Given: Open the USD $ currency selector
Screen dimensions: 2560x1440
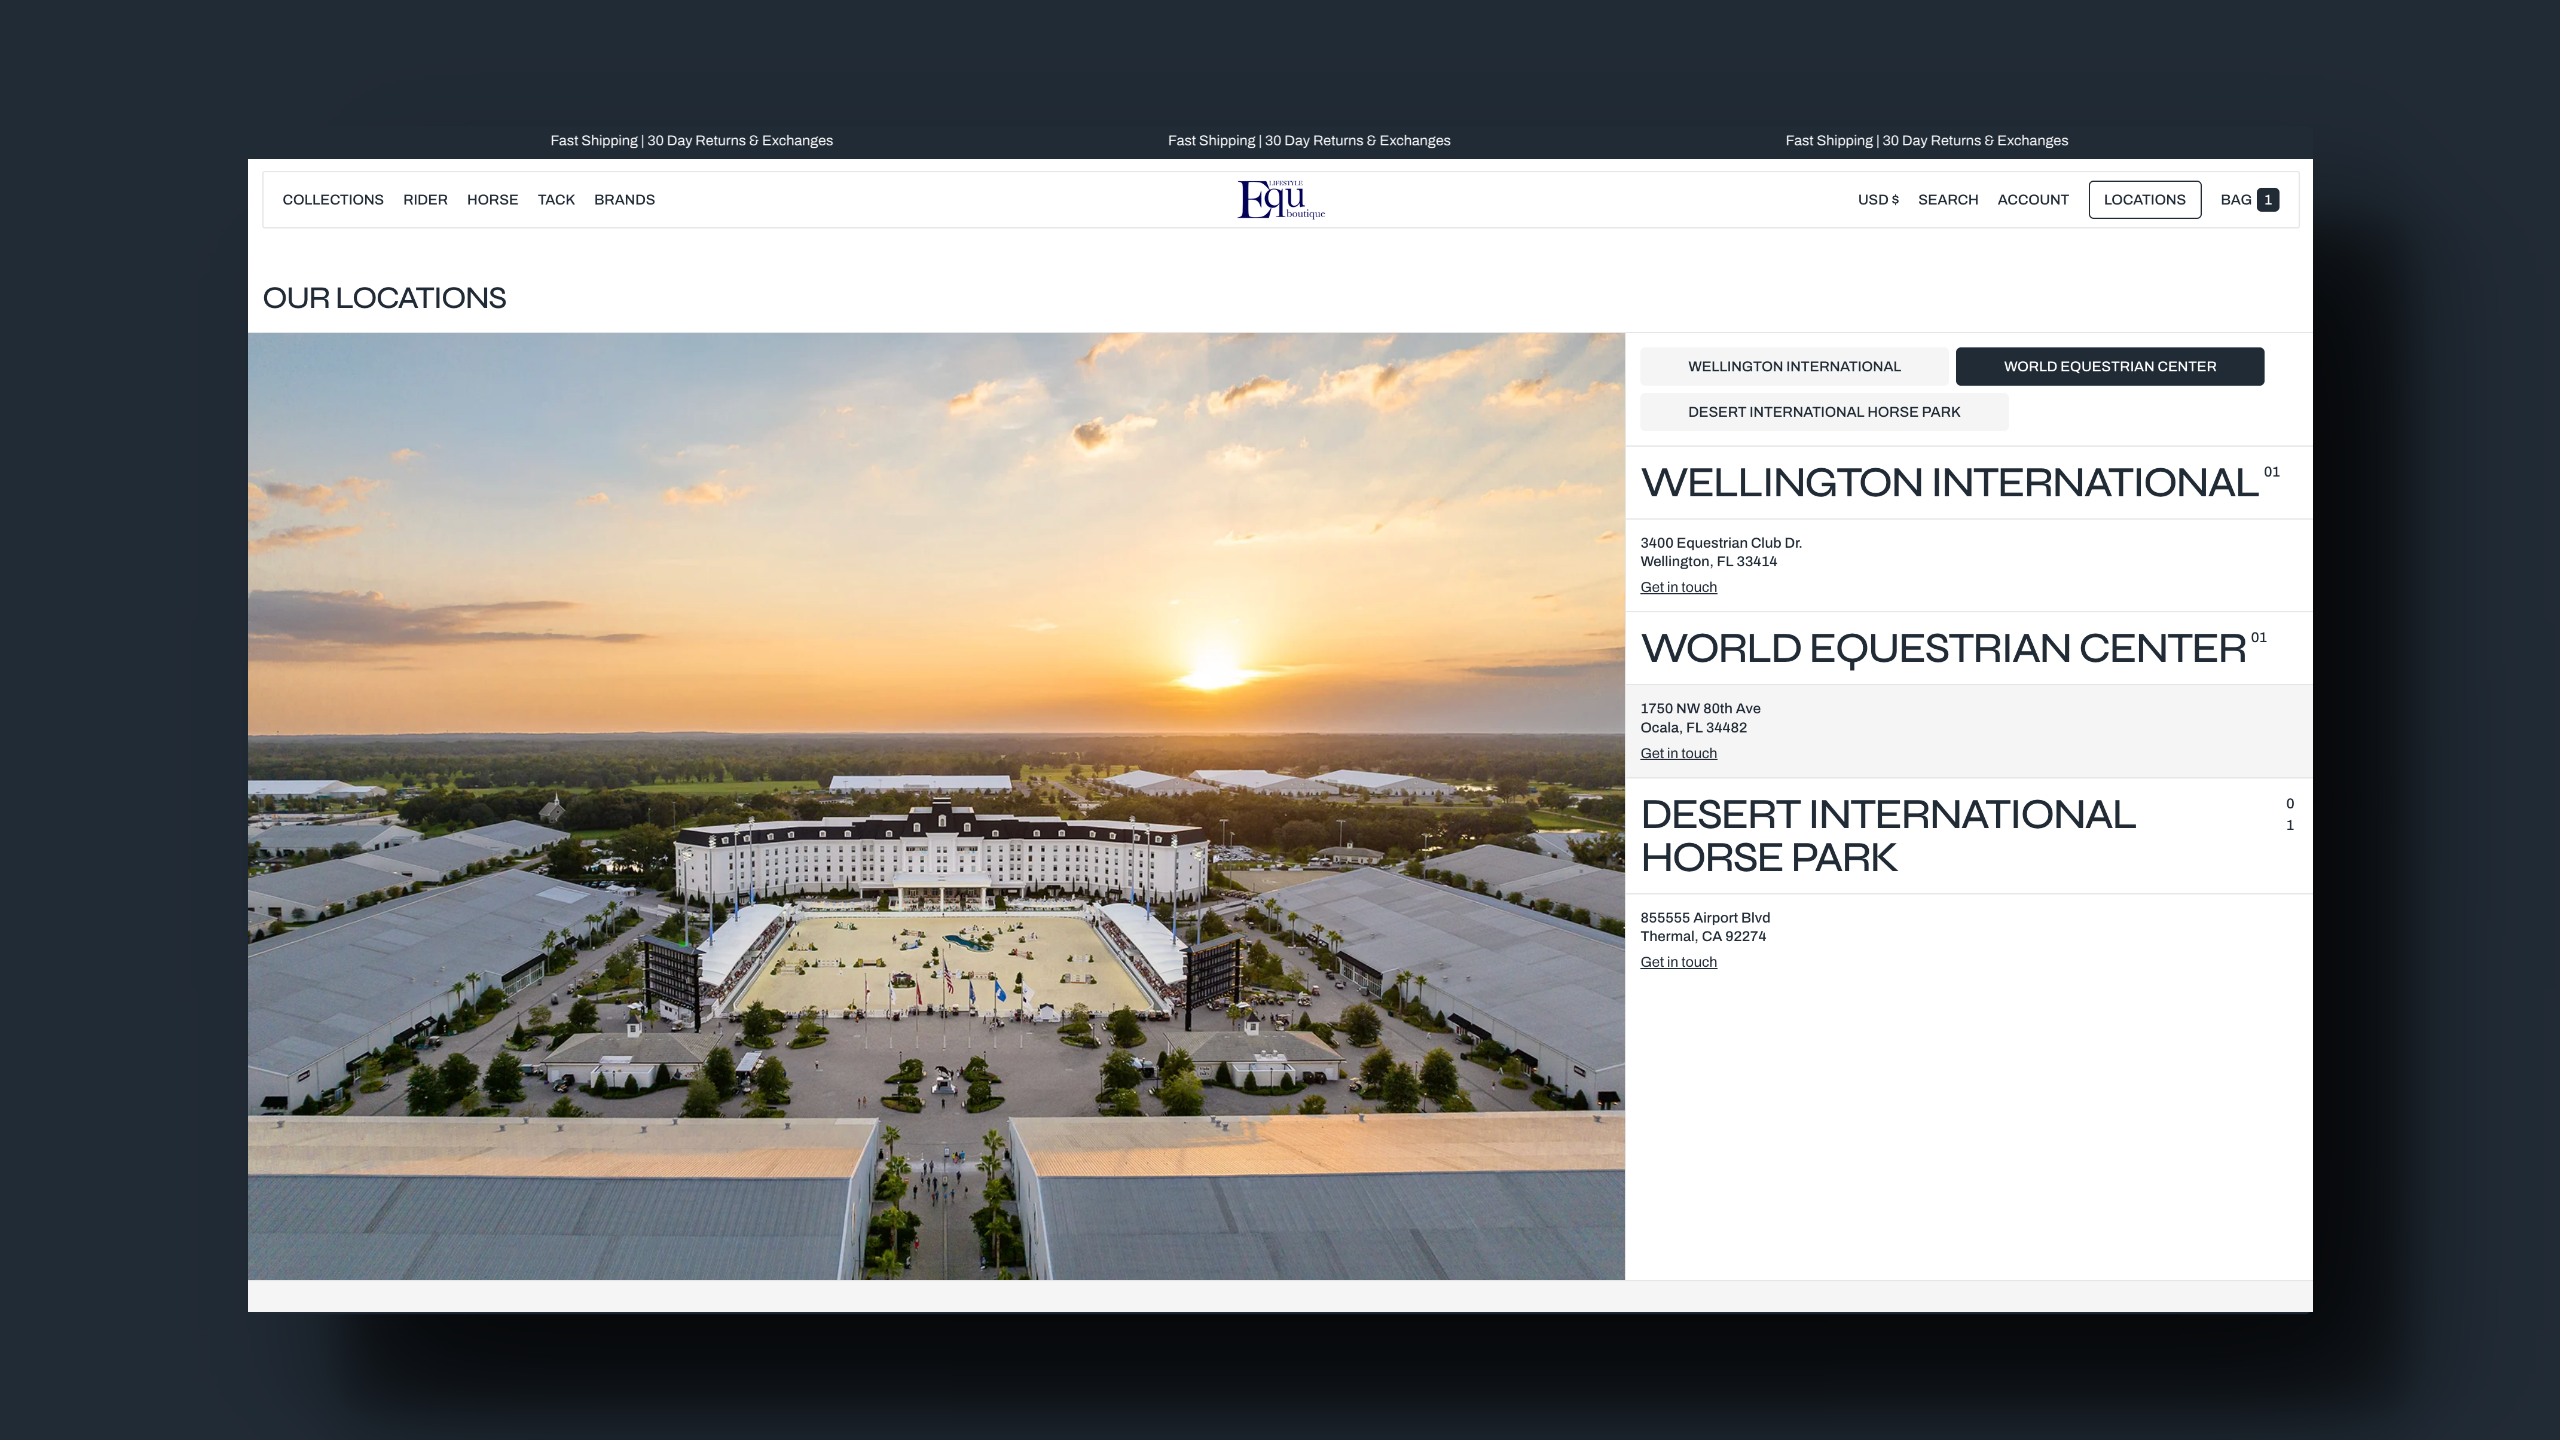Looking at the screenshot, I should pyautogui.click(x=1878, y=200).
